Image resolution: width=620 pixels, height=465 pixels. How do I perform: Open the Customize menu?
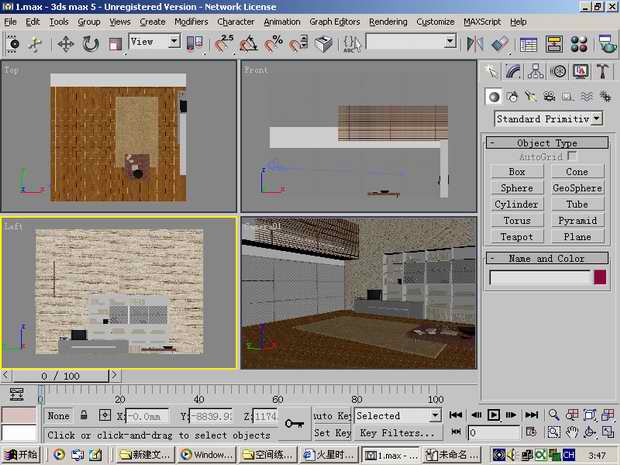click(435, 22)
